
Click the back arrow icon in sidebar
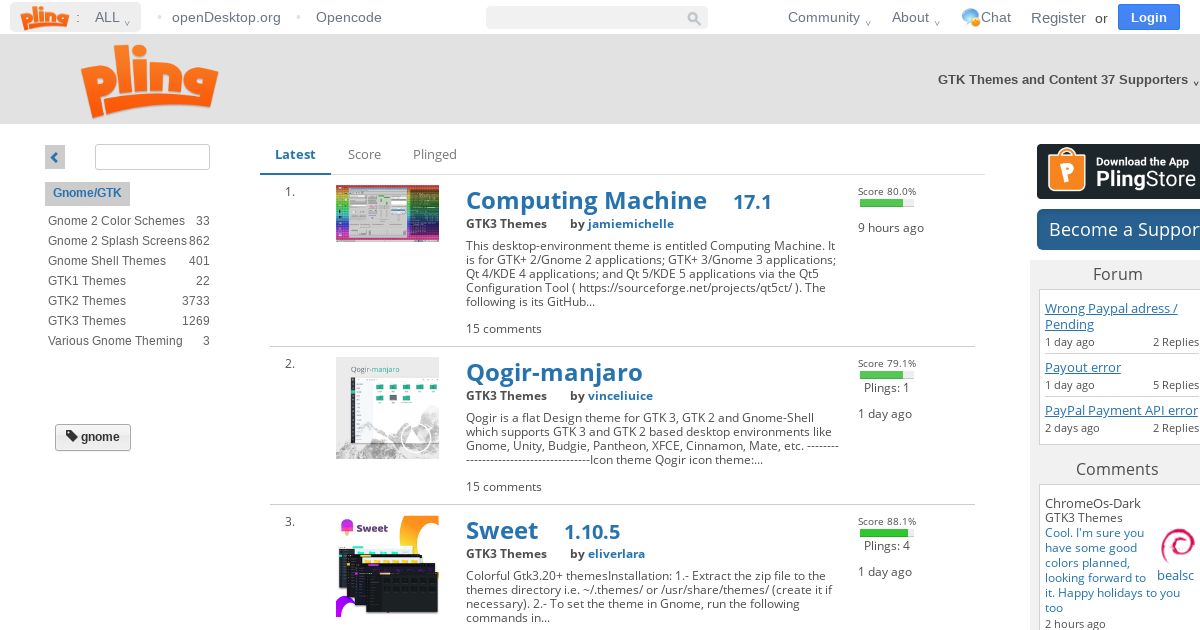pos(55,157)
